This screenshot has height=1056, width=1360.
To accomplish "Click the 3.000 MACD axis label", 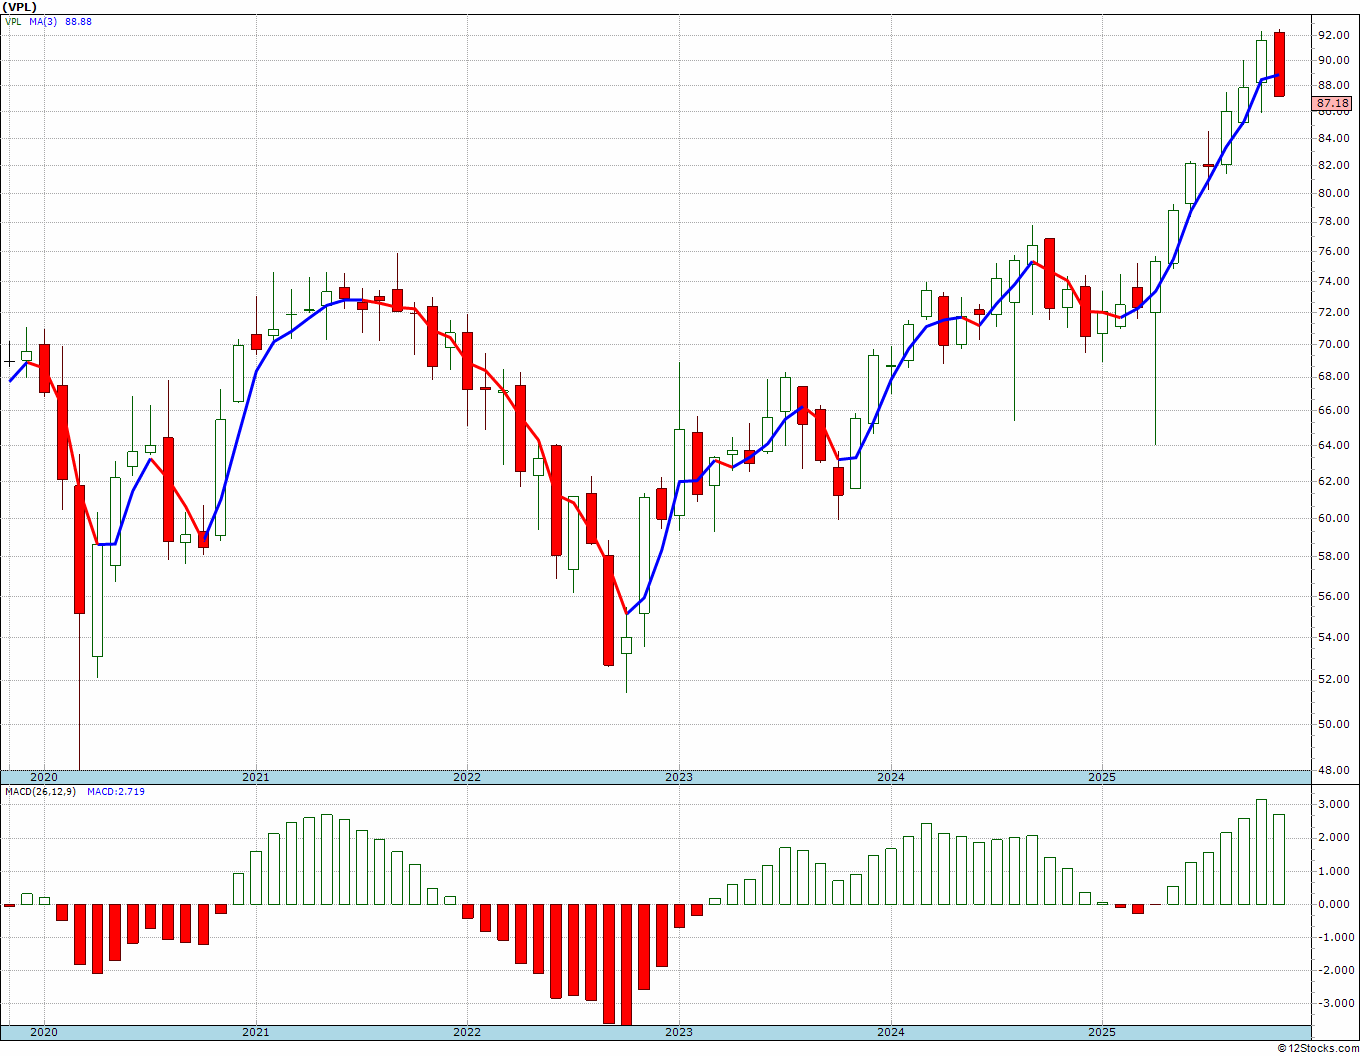I will click(x=1335, y=804).
